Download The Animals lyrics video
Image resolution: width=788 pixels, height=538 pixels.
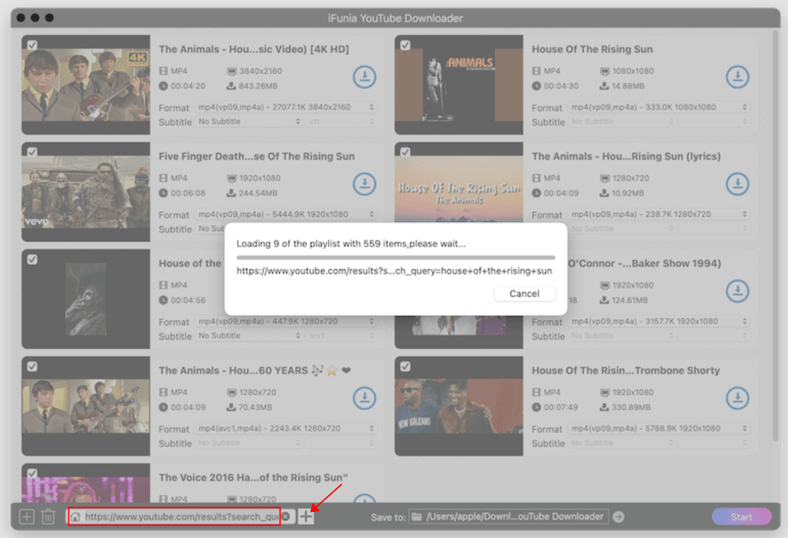point(737,184)
